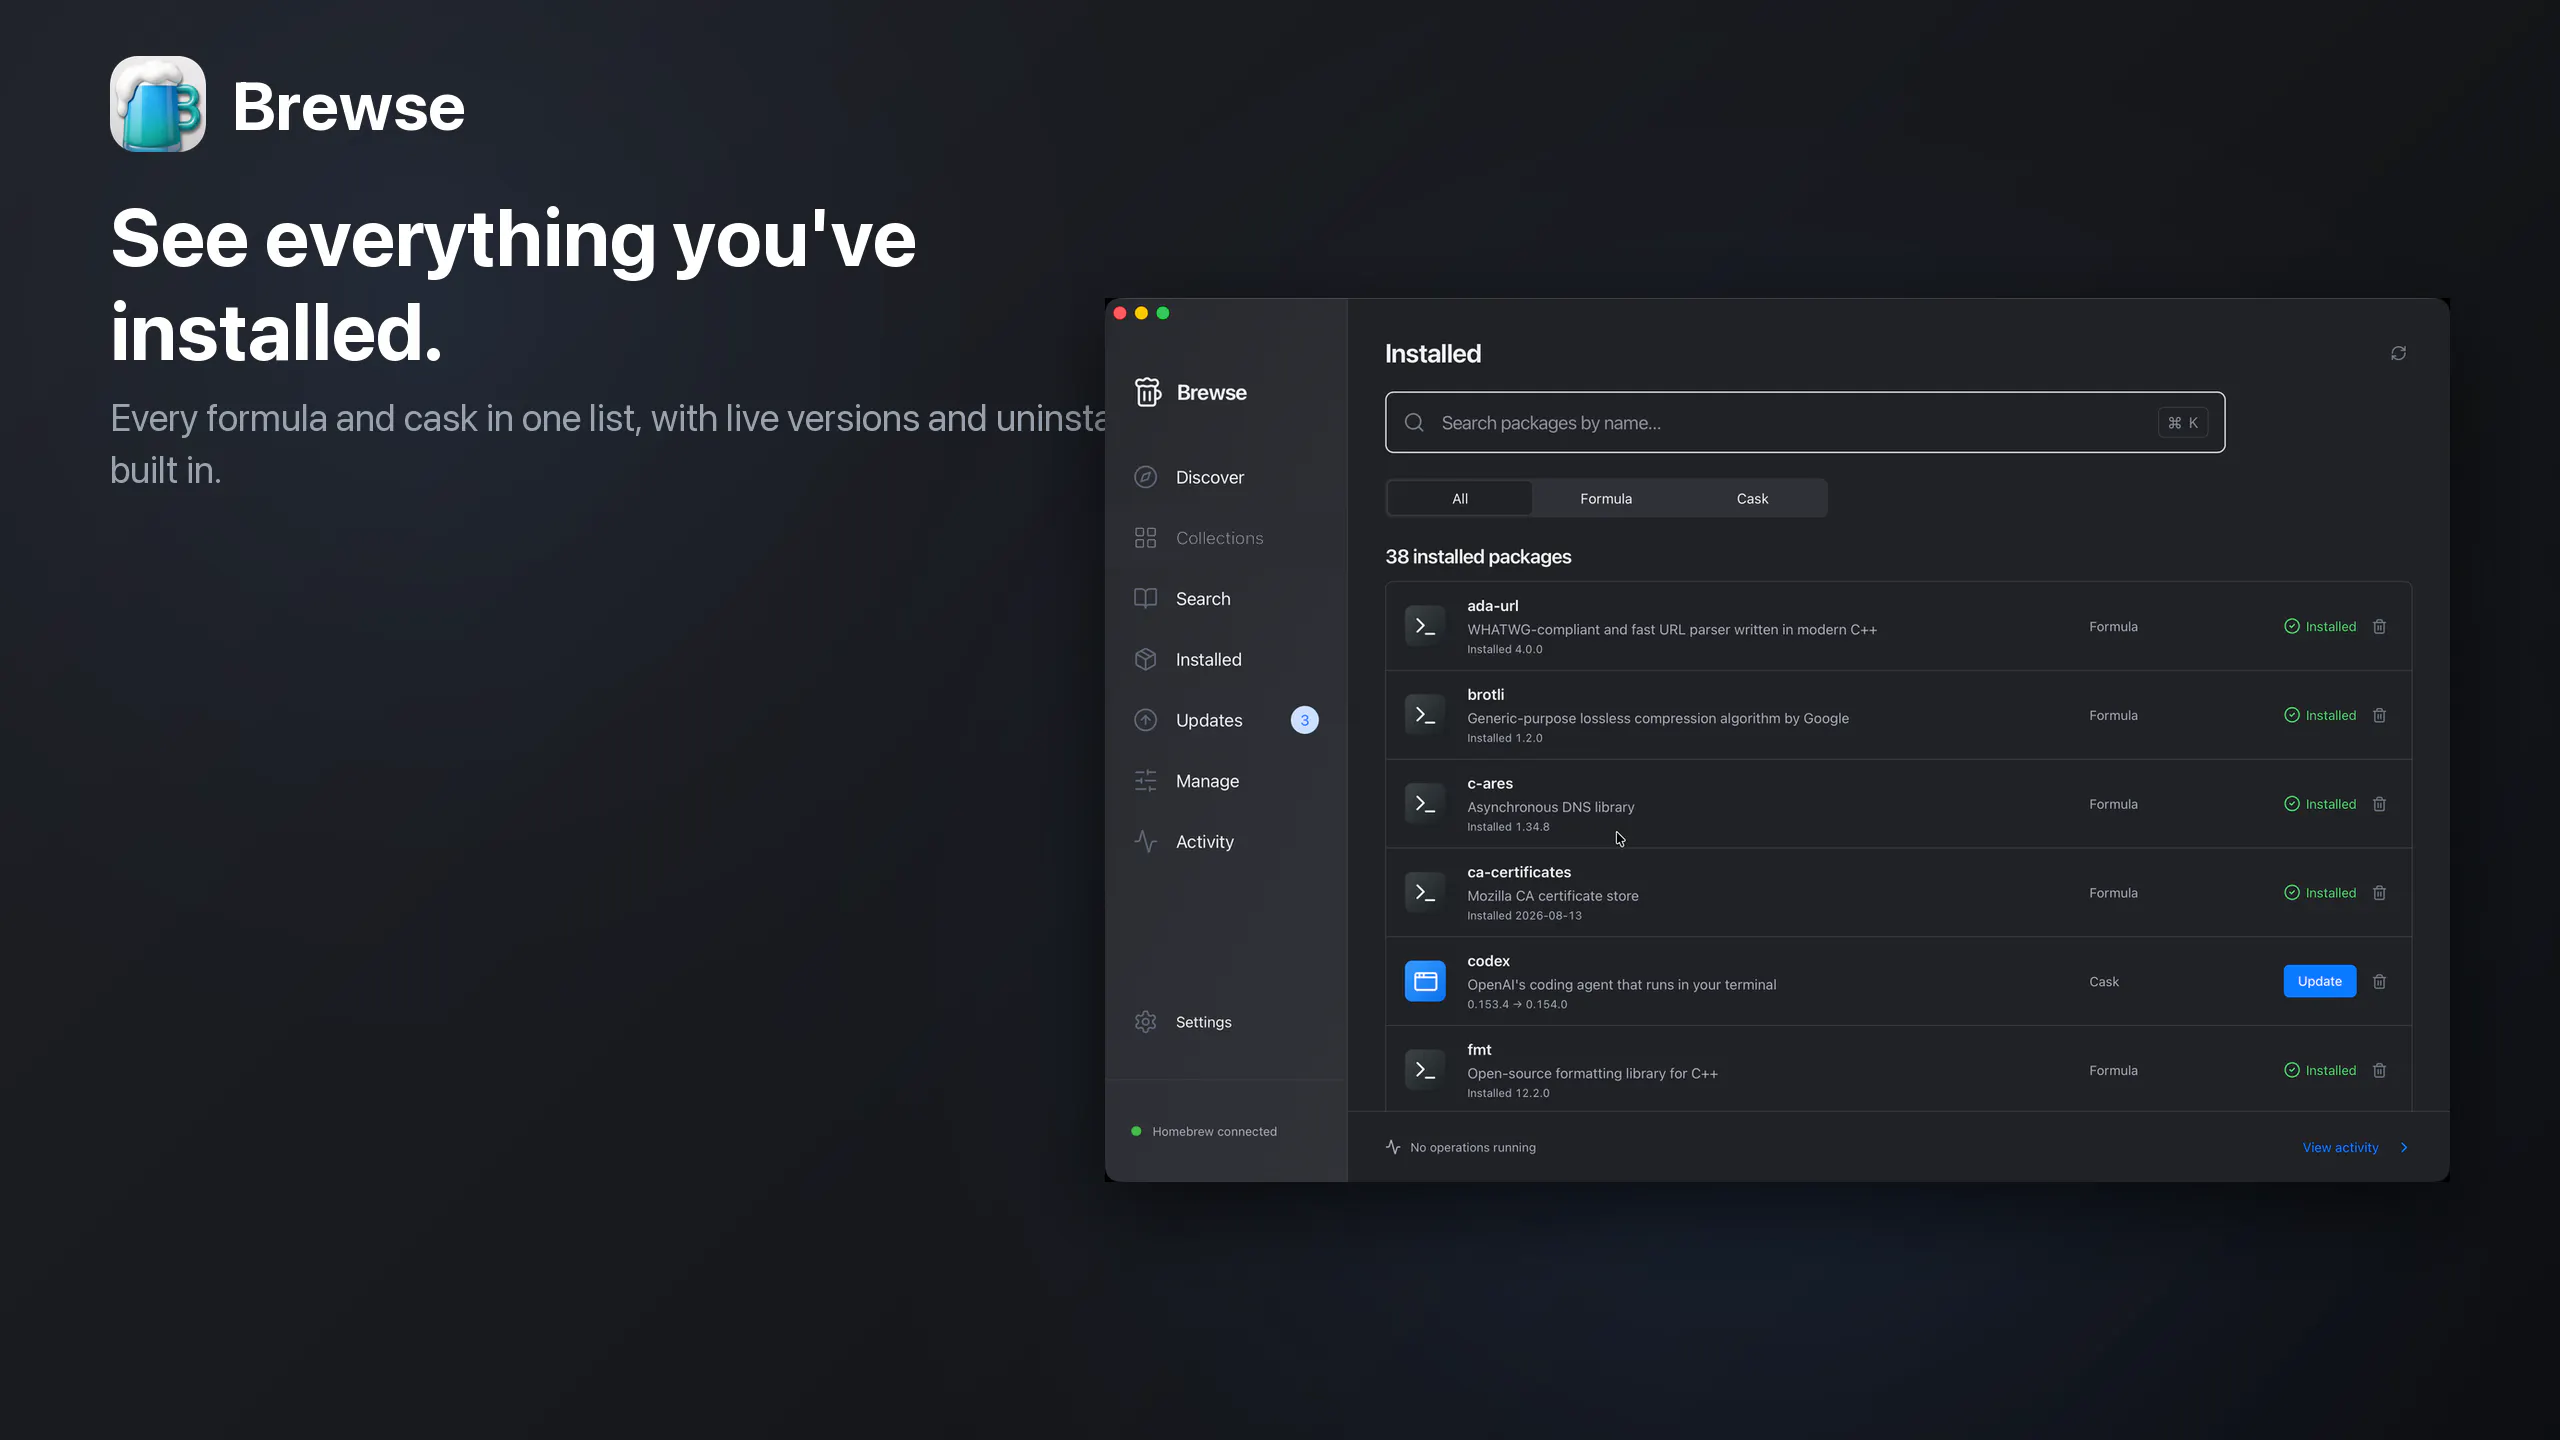Open the Discover compass icon
2560x1440 pixels.
[x=1146, y=477]
